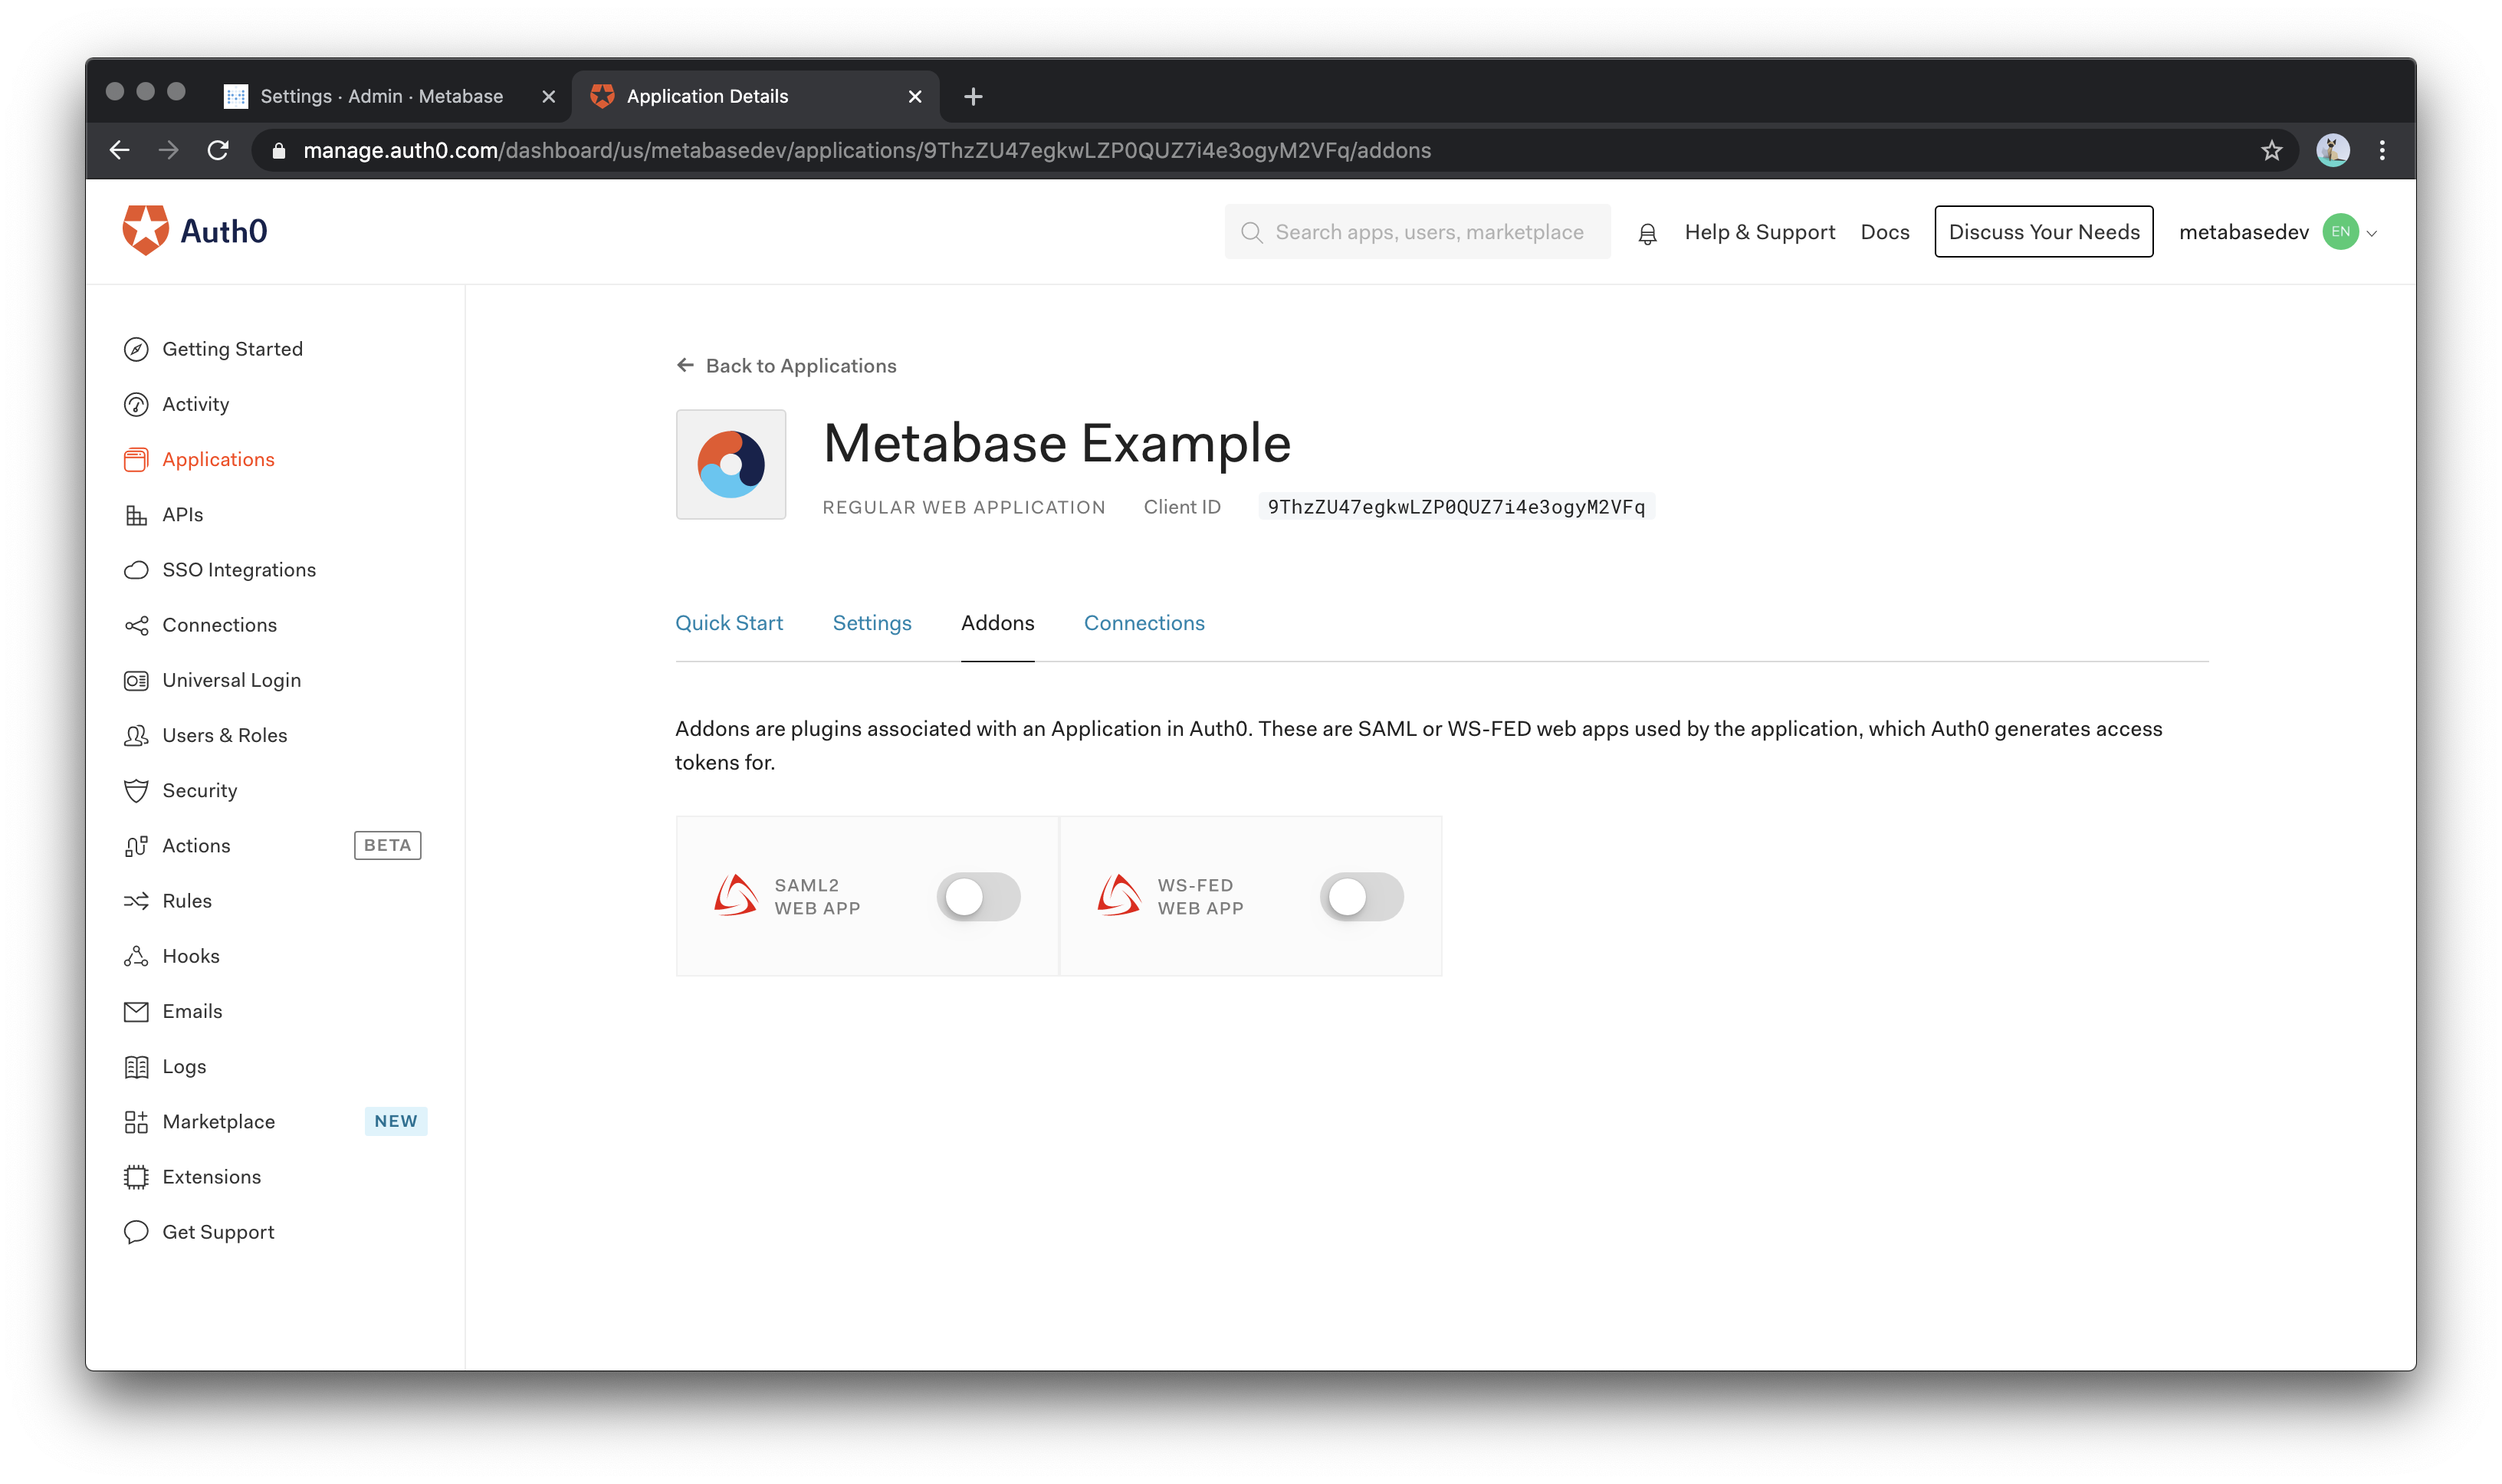Click the Settings tab for this application

coord(871,622)
